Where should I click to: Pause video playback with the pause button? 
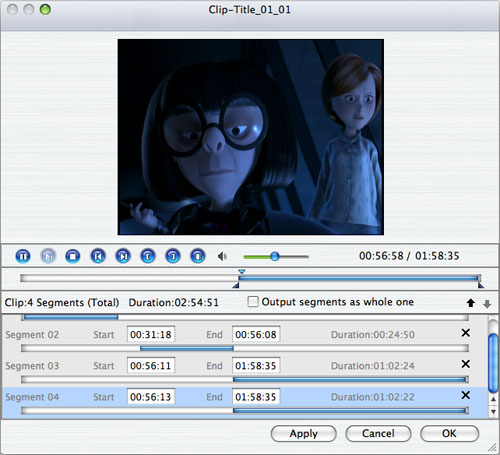[23, 256]
